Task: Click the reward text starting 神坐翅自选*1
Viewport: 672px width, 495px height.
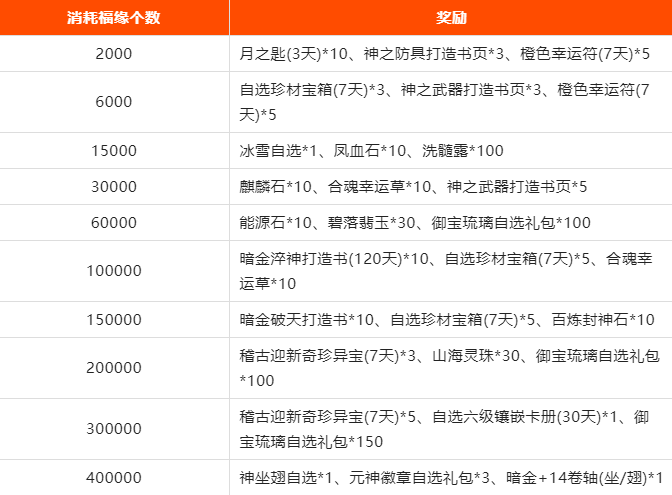Action: pyautogui.click(x=451, y=477)
